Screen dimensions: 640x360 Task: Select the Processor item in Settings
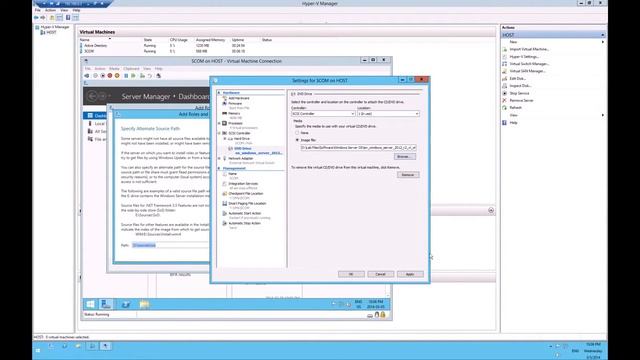[235, 123]
